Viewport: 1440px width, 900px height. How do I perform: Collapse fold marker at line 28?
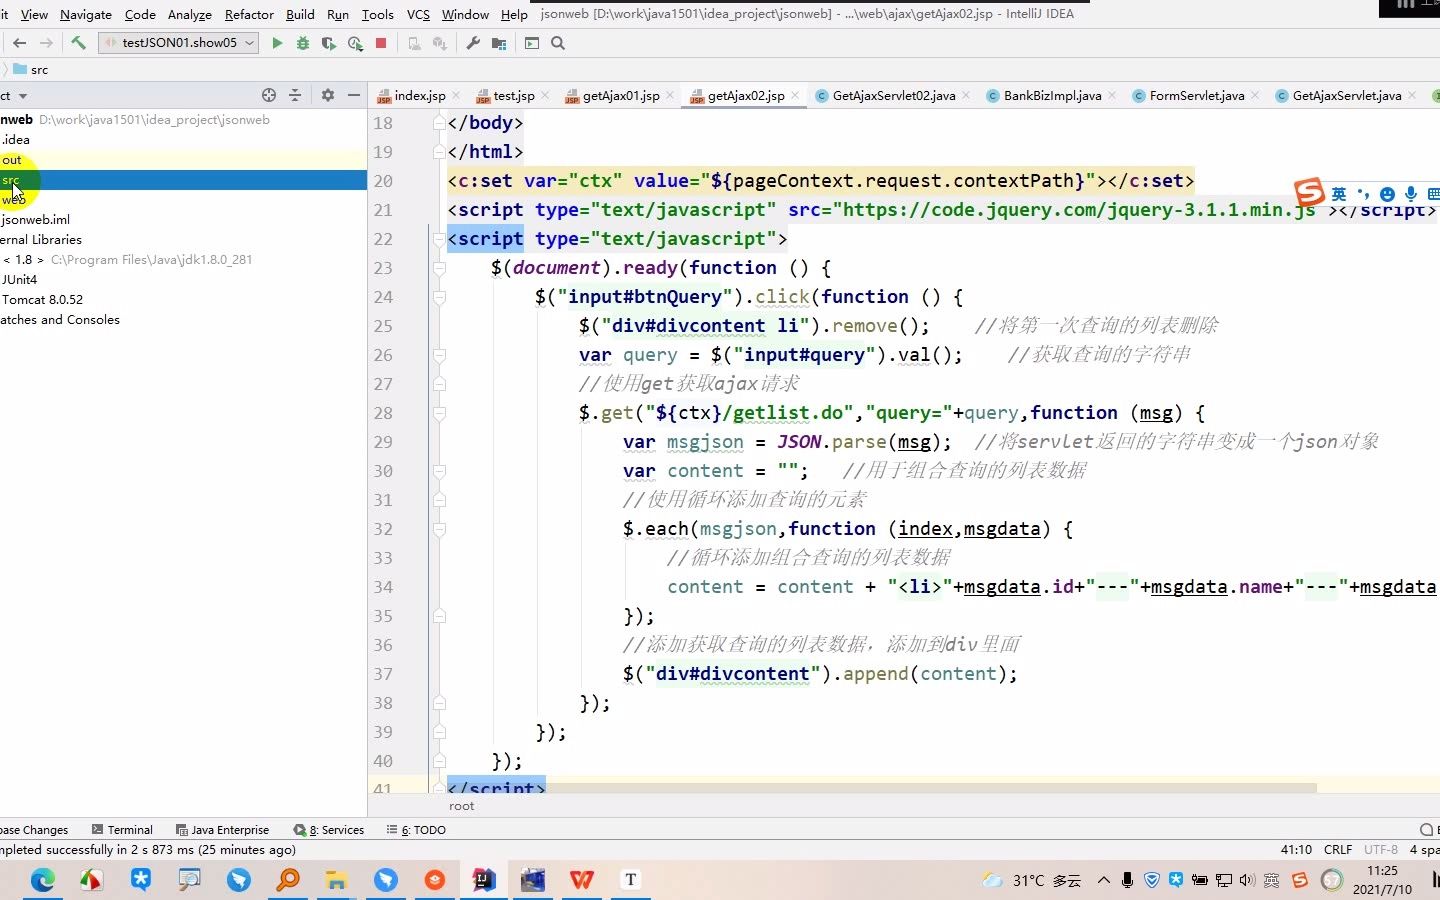[438, 413]
